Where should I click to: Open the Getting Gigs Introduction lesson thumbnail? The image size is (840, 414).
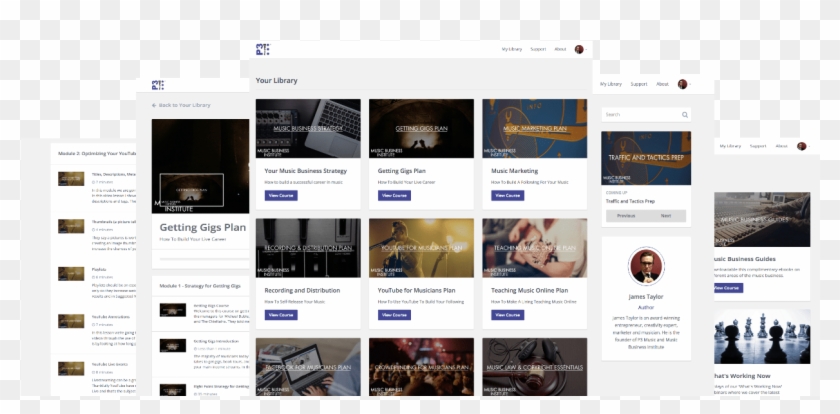pos(173,345)
